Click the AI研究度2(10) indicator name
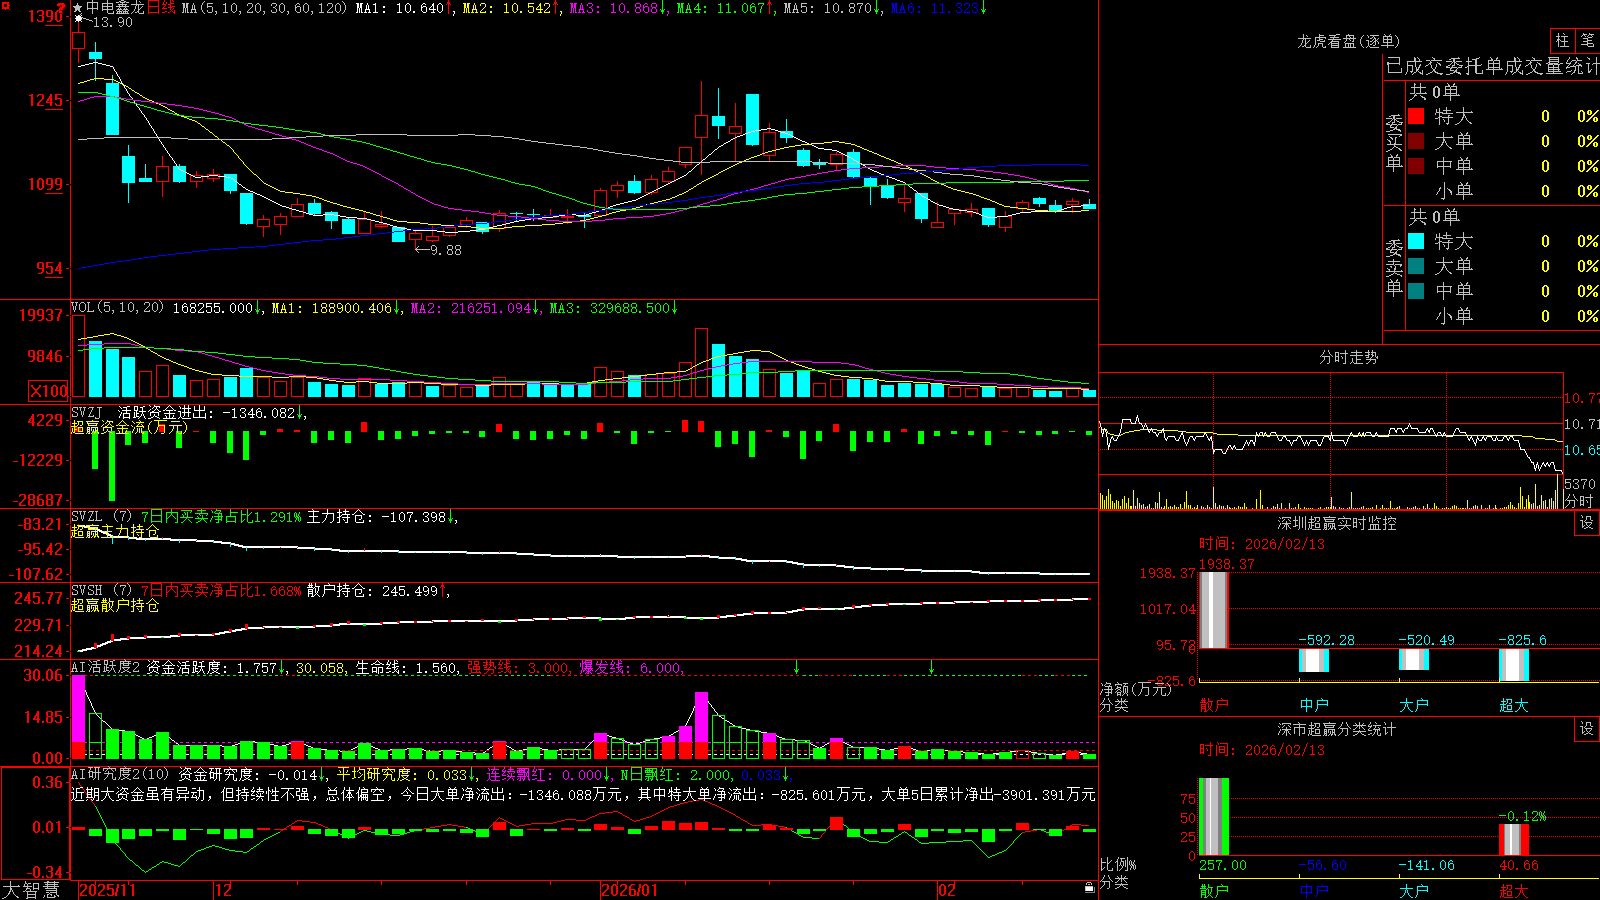This screenshot has height=900, width=1600. click(120, 774)
